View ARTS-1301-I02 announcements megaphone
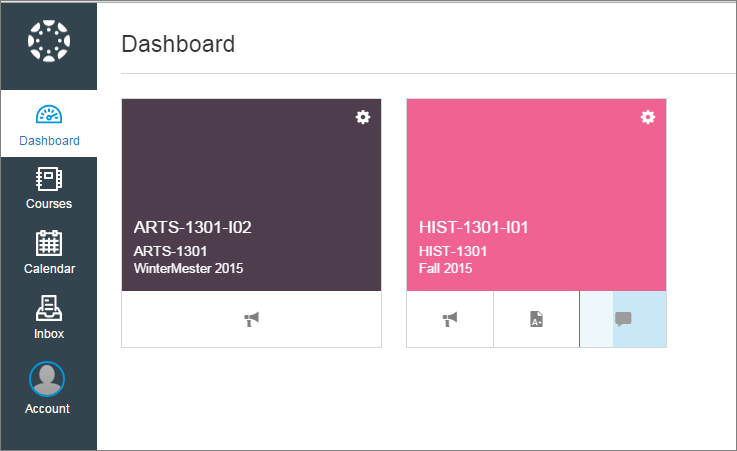Viewport: 737px width, 451px height. pos(251,319)
